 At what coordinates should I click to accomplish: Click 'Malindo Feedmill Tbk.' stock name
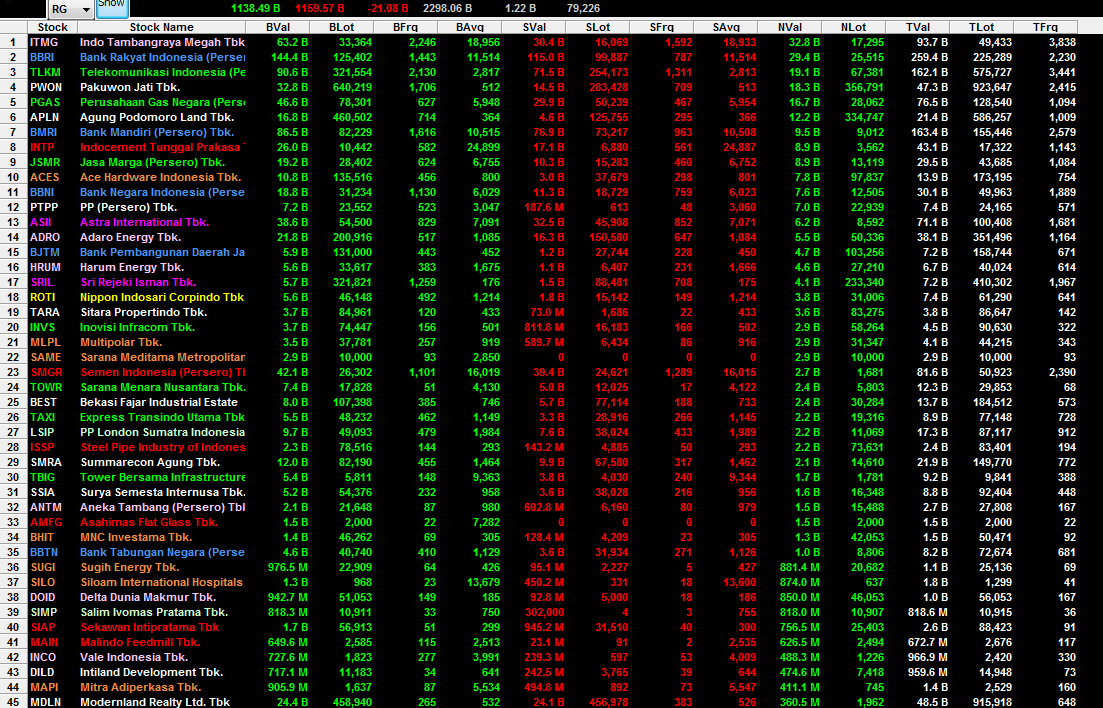coord(140,643)
